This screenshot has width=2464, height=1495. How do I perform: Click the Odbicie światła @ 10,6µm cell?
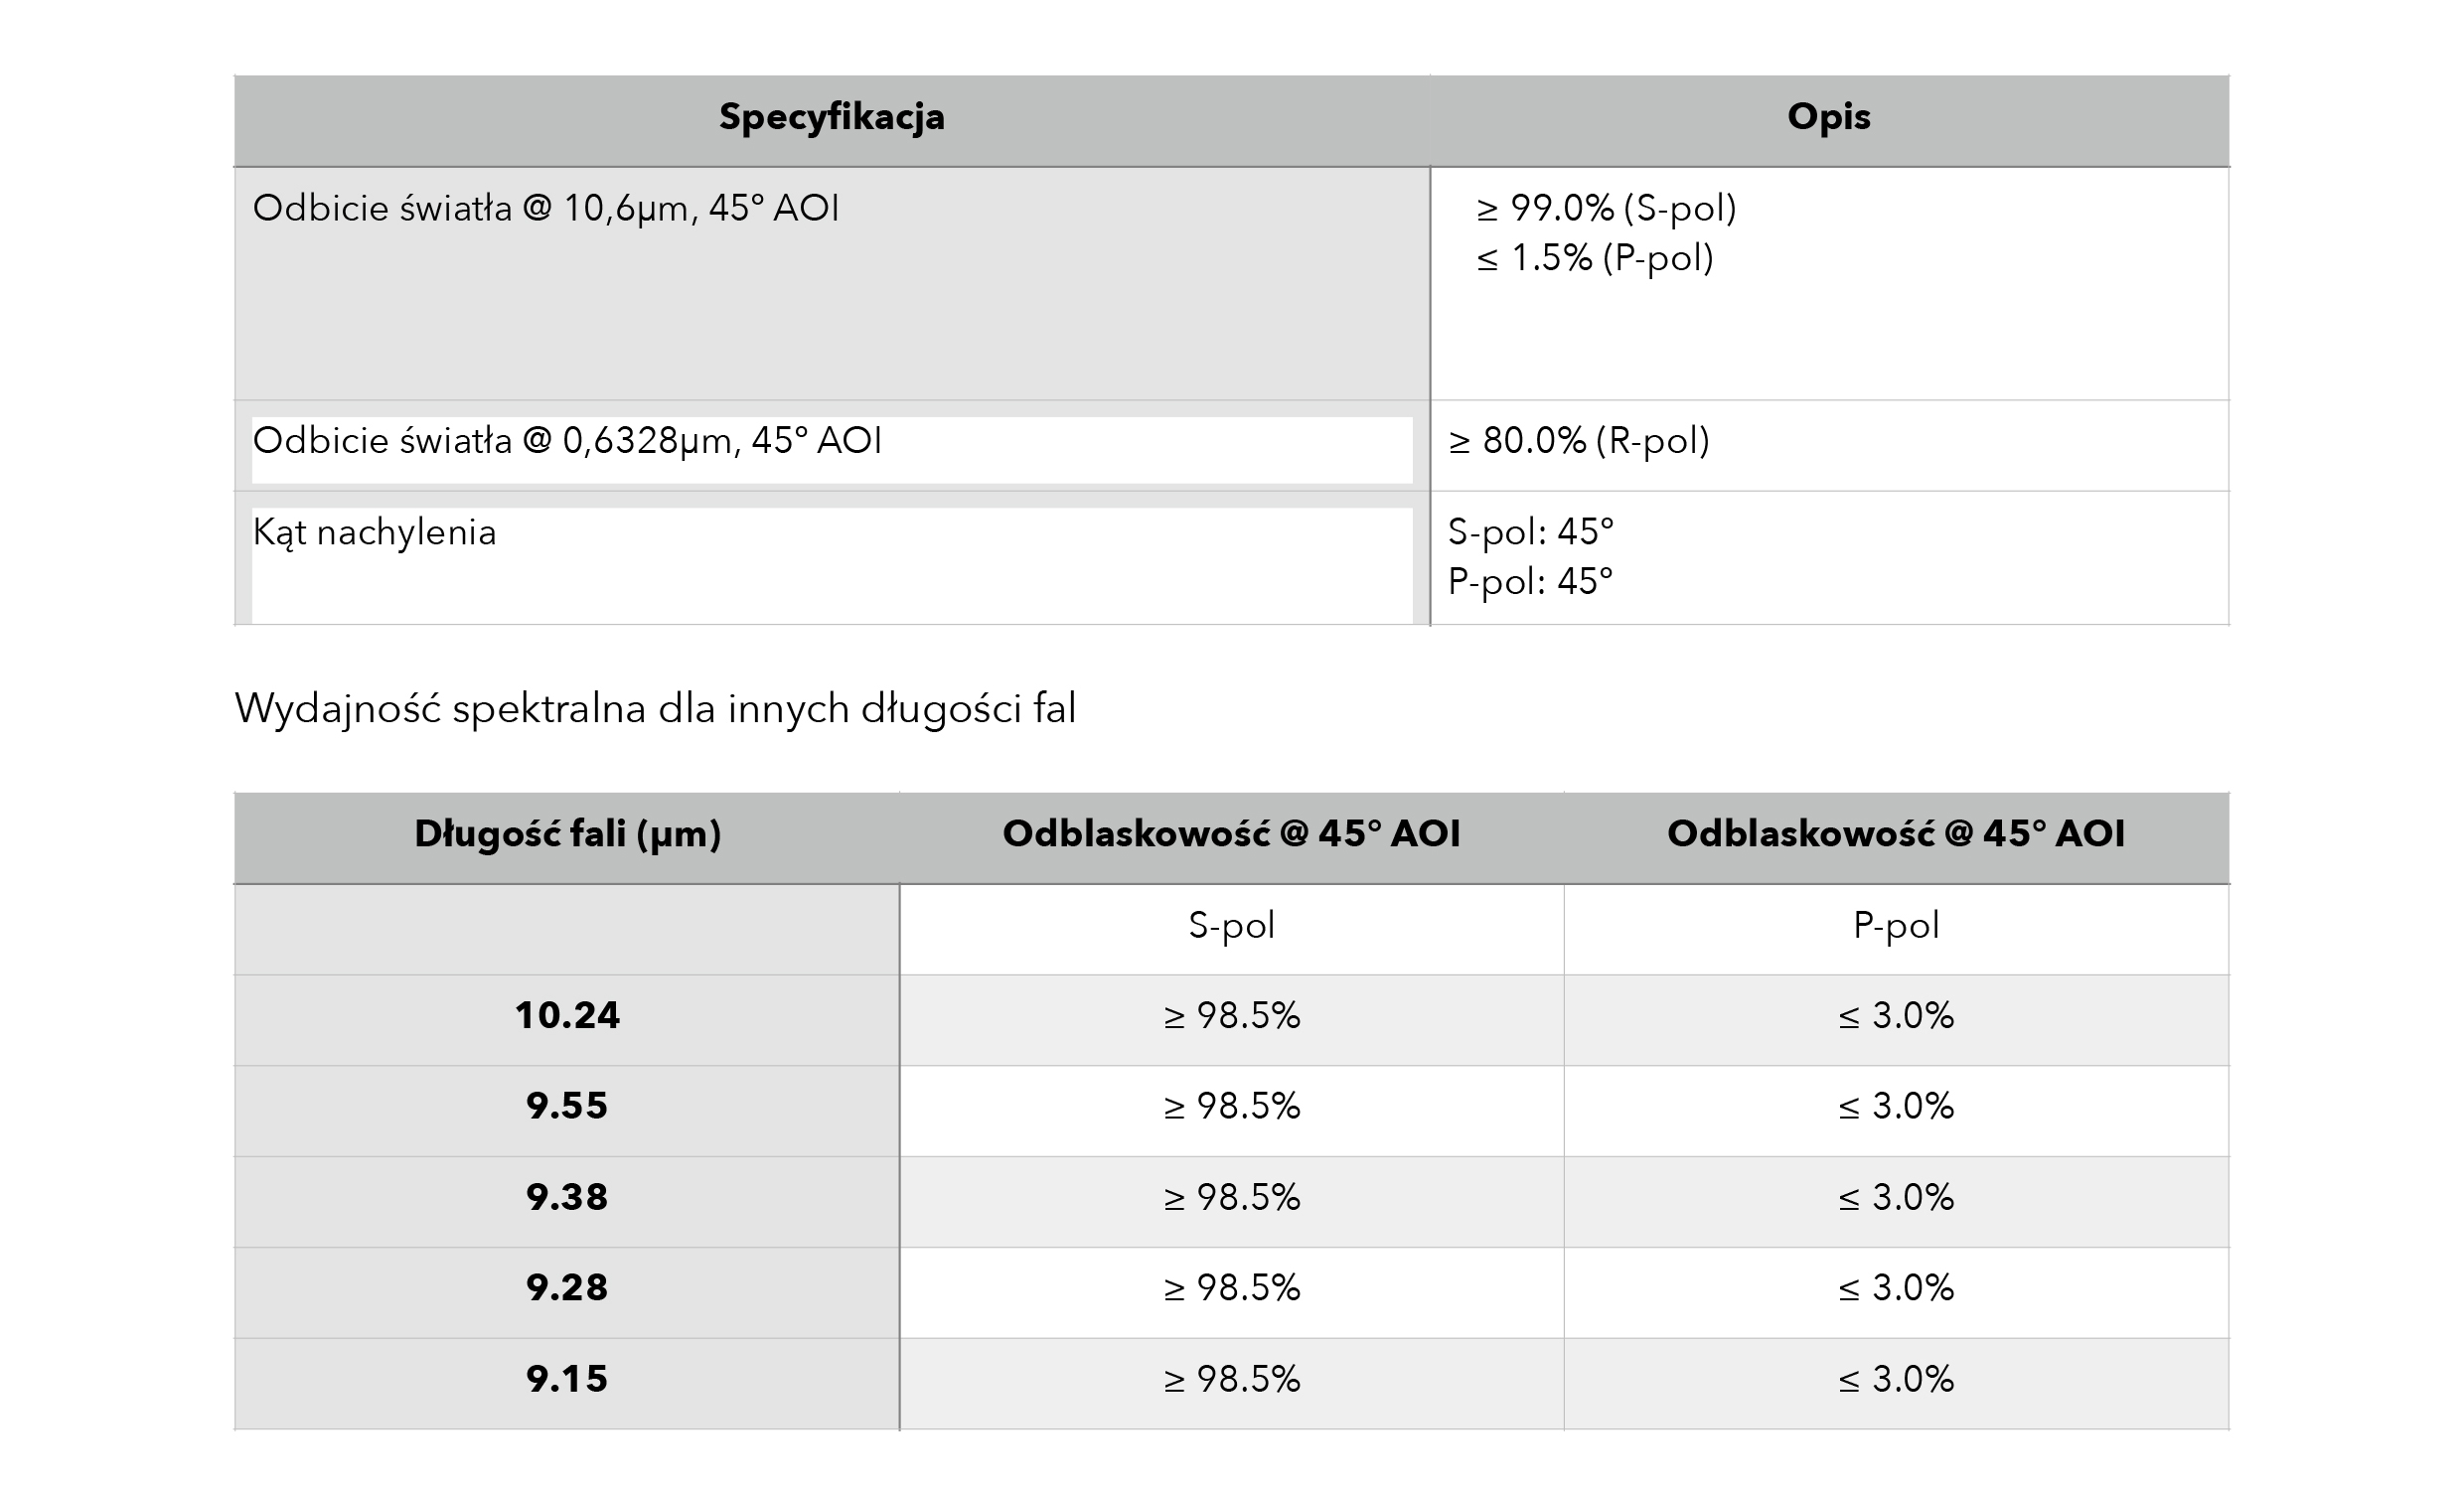pos(831,284)
